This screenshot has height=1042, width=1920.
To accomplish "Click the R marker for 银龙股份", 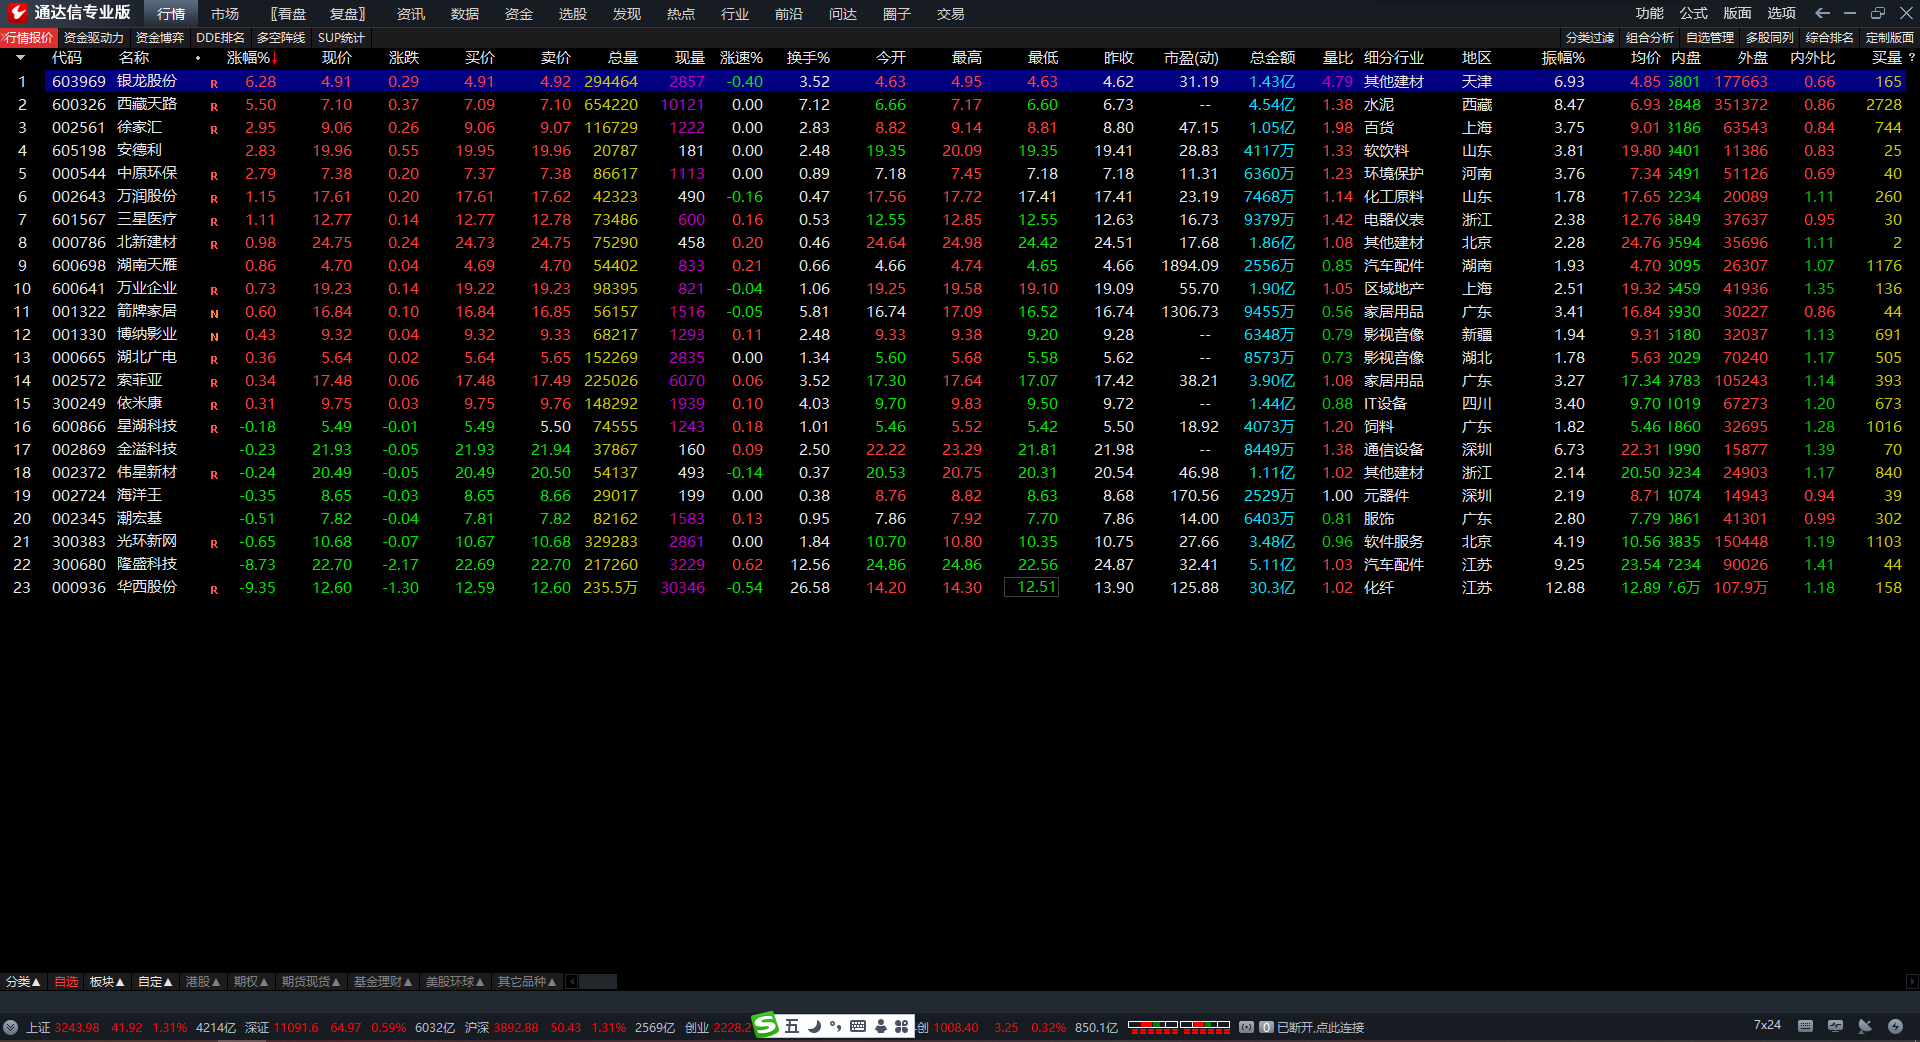I will point(214,83).
